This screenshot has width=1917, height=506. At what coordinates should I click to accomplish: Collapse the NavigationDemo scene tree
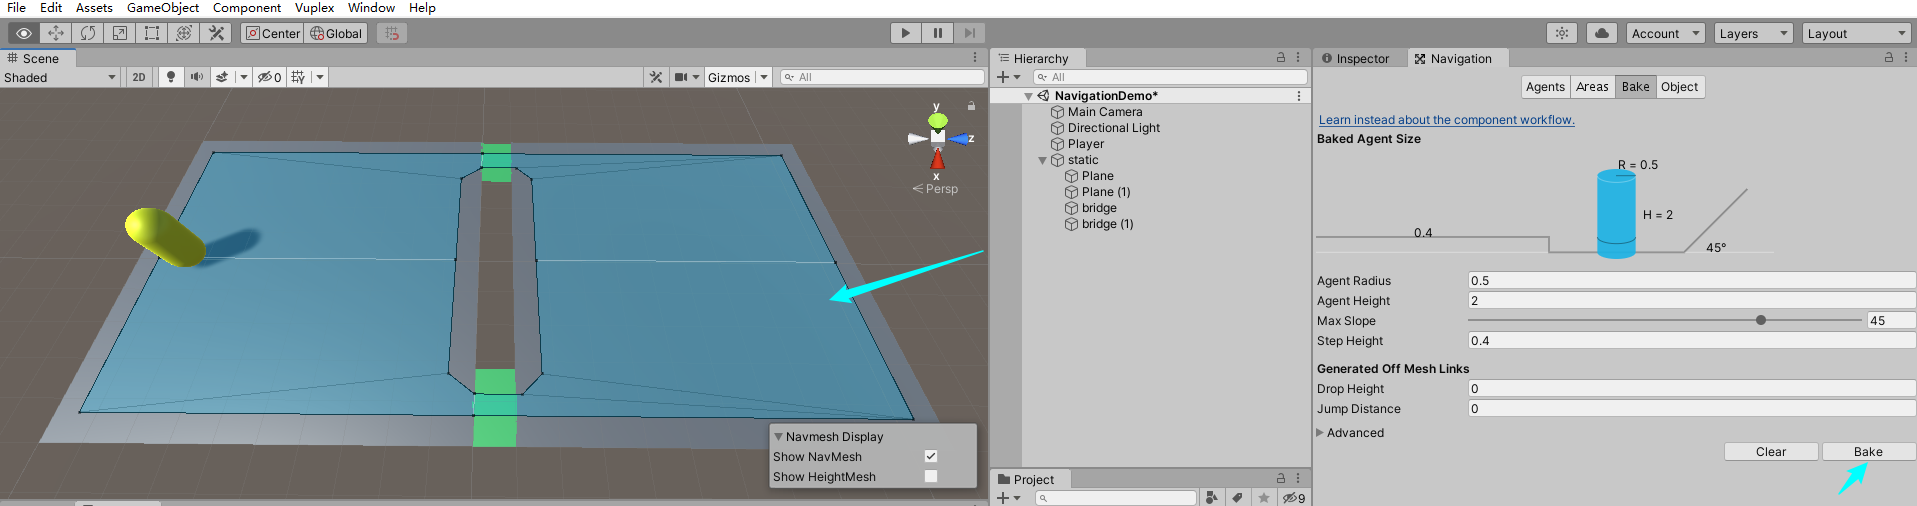pos(1028,96)
